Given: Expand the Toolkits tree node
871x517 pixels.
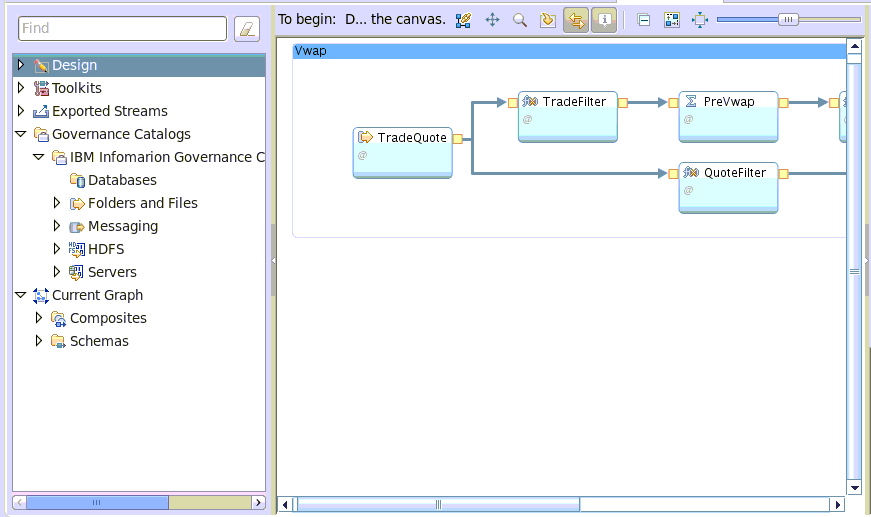Looking at the screenshot, I should click(21, 88).
